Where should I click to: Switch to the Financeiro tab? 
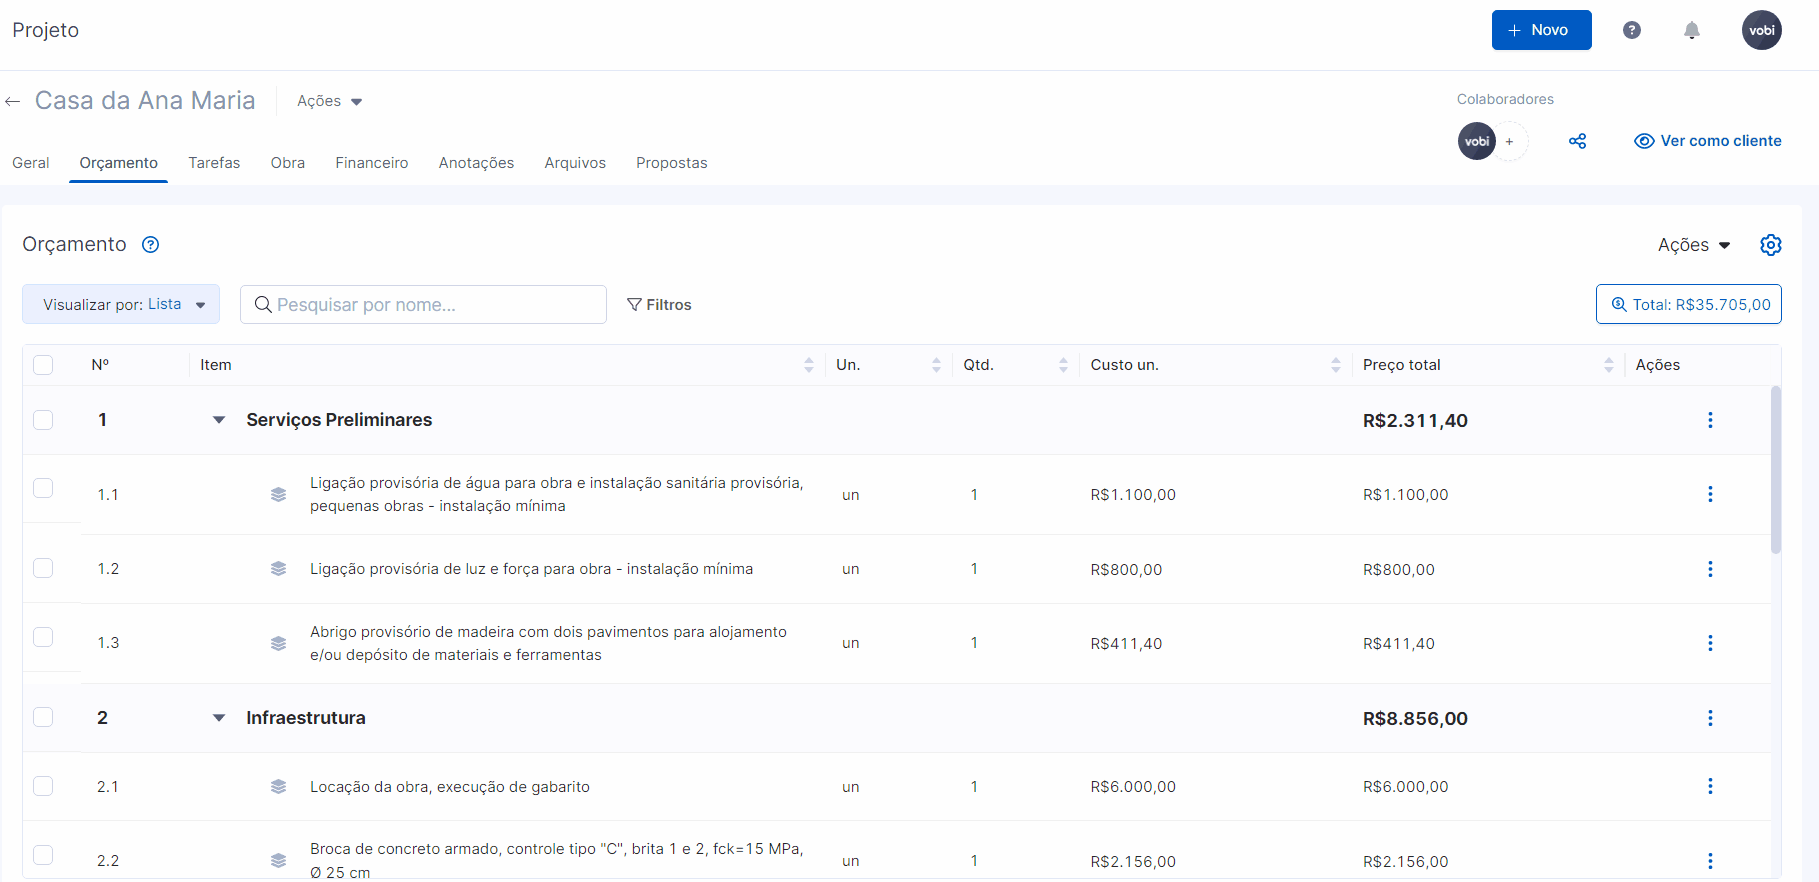(x=371, y=163)
